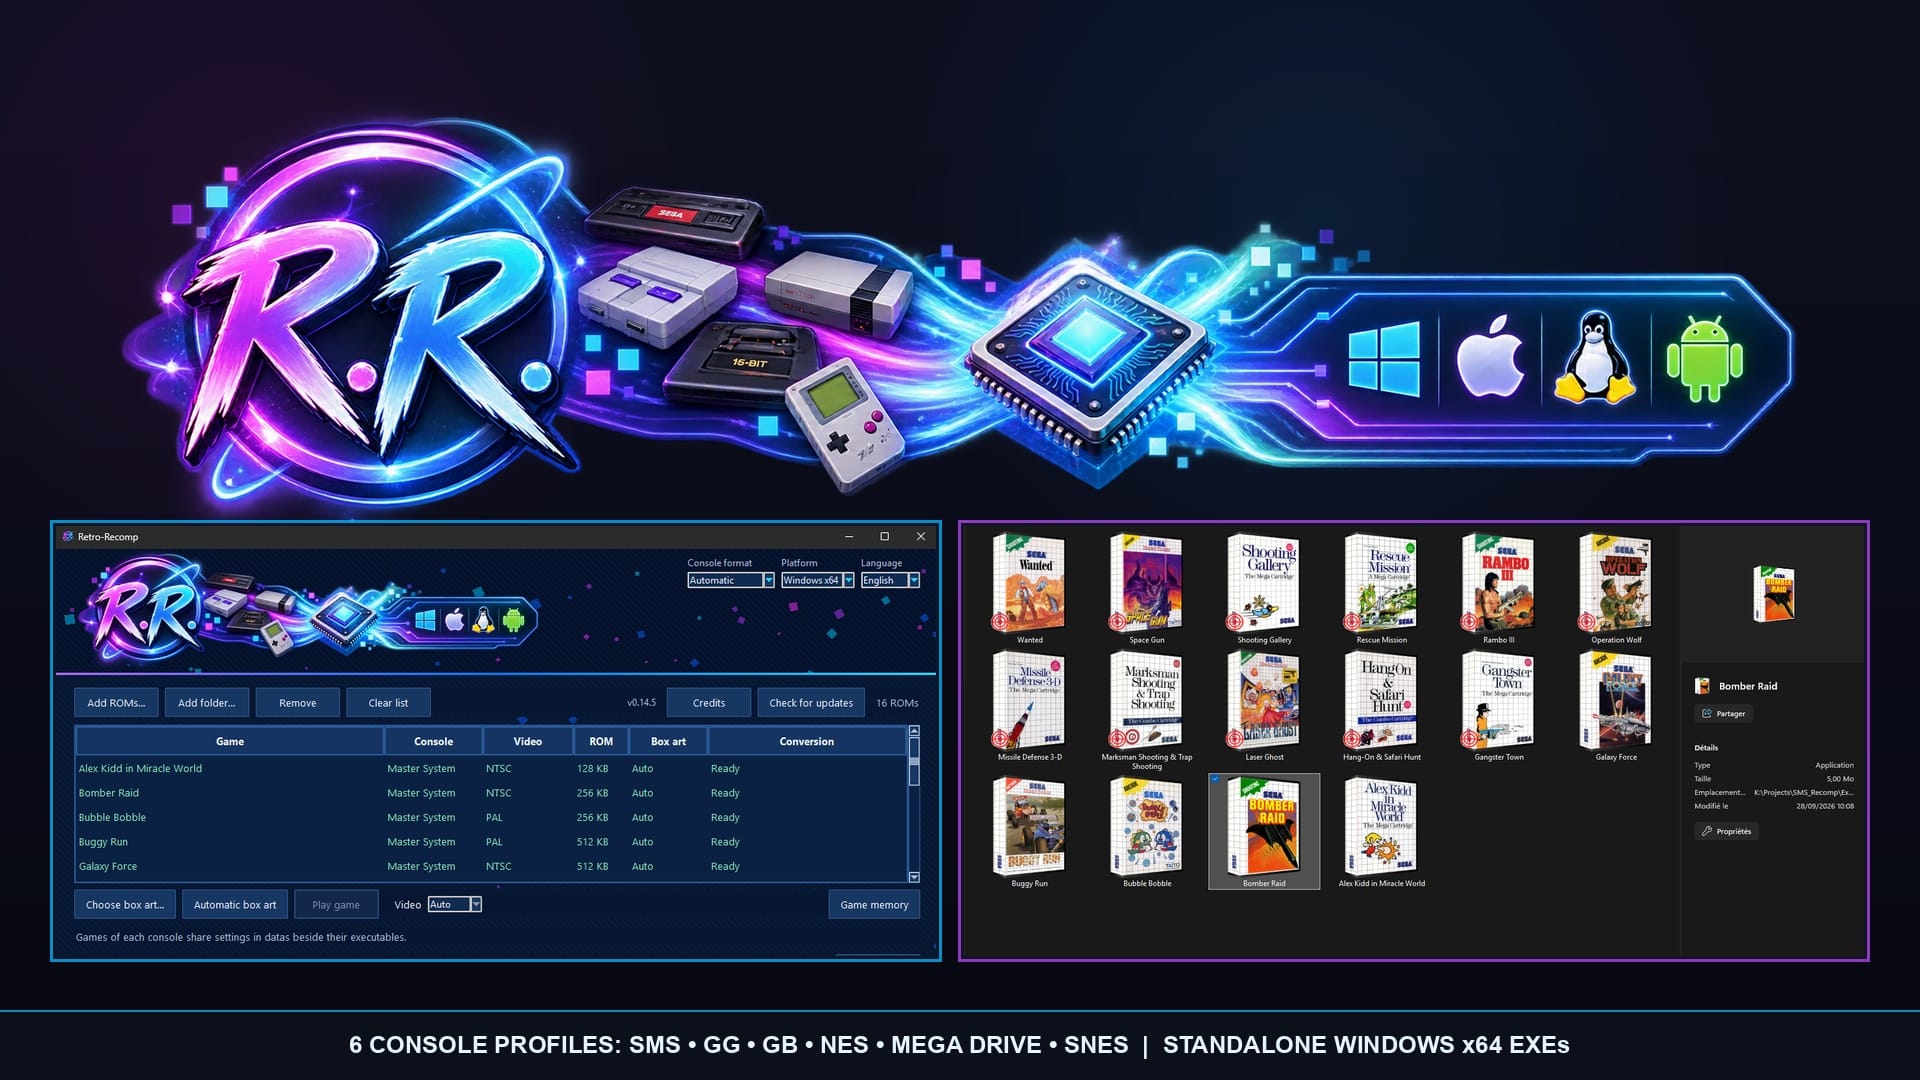Select the Bubble Bobble row in the list
This screenshot has width=1920, height=1080.
[x=491, y=818]
